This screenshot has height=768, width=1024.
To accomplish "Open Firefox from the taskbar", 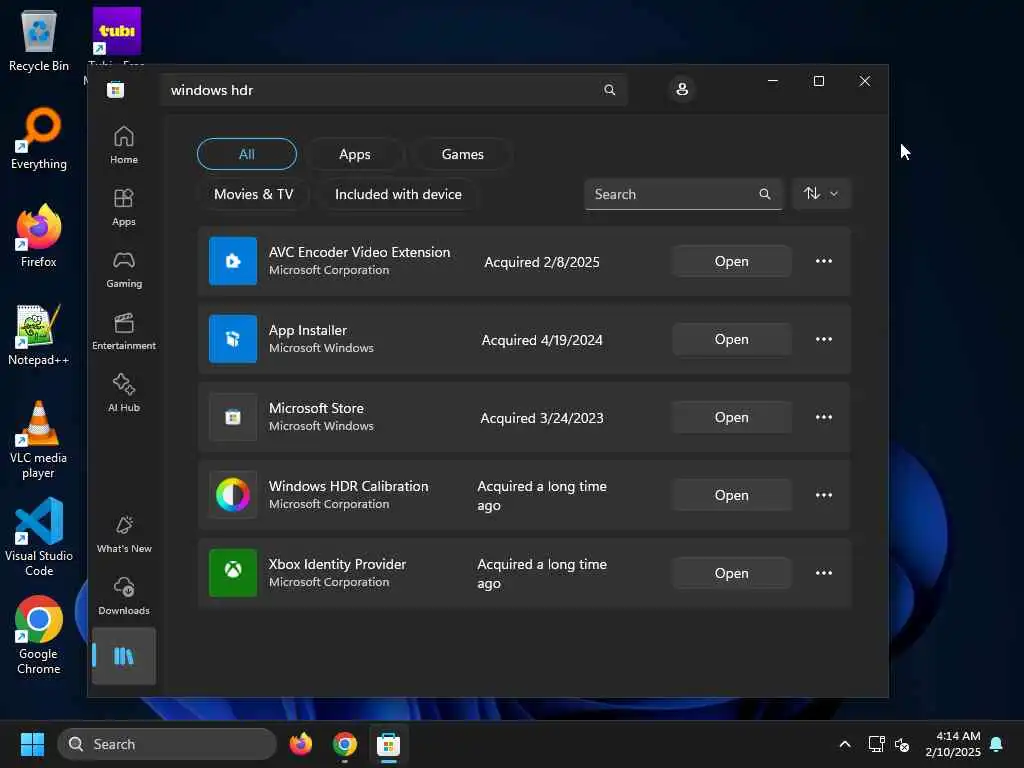I will 300,744.
